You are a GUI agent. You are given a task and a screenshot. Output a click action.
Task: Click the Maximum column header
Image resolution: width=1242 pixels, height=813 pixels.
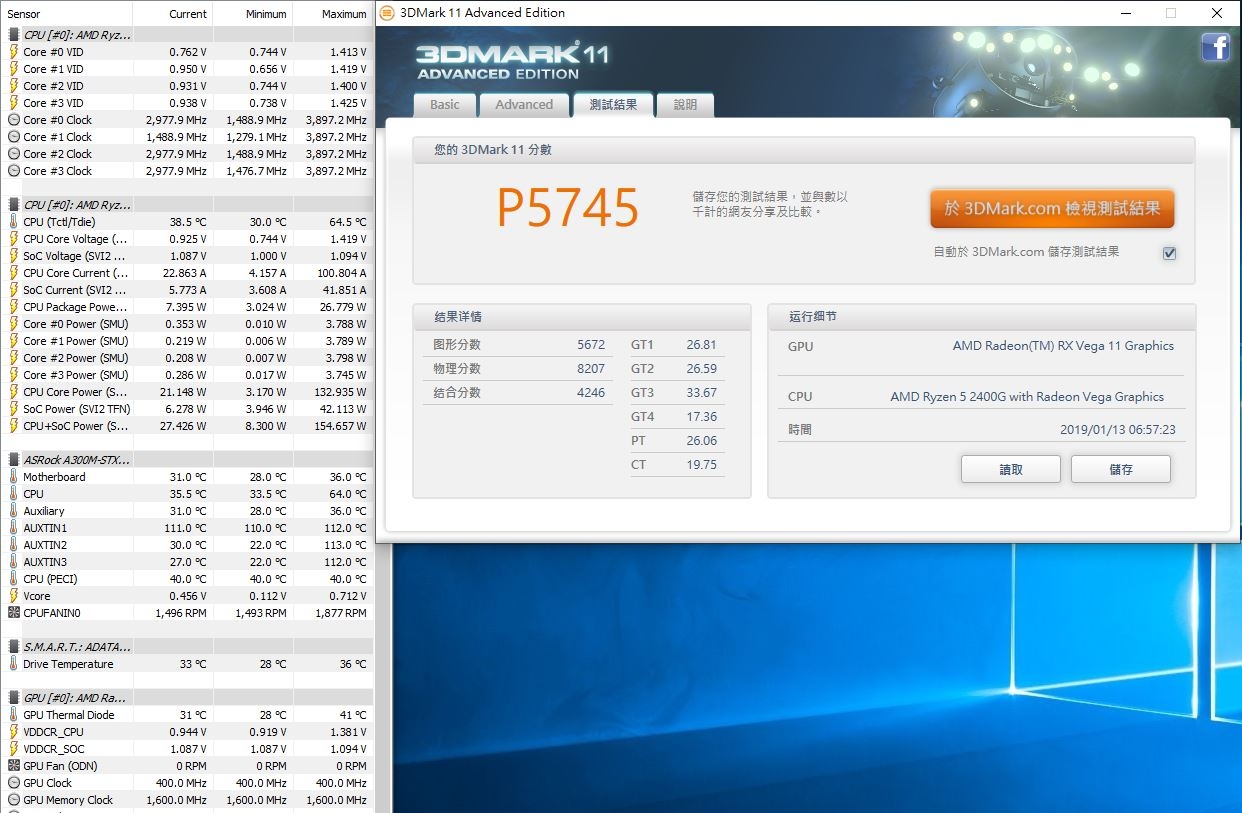pos(333,14)
